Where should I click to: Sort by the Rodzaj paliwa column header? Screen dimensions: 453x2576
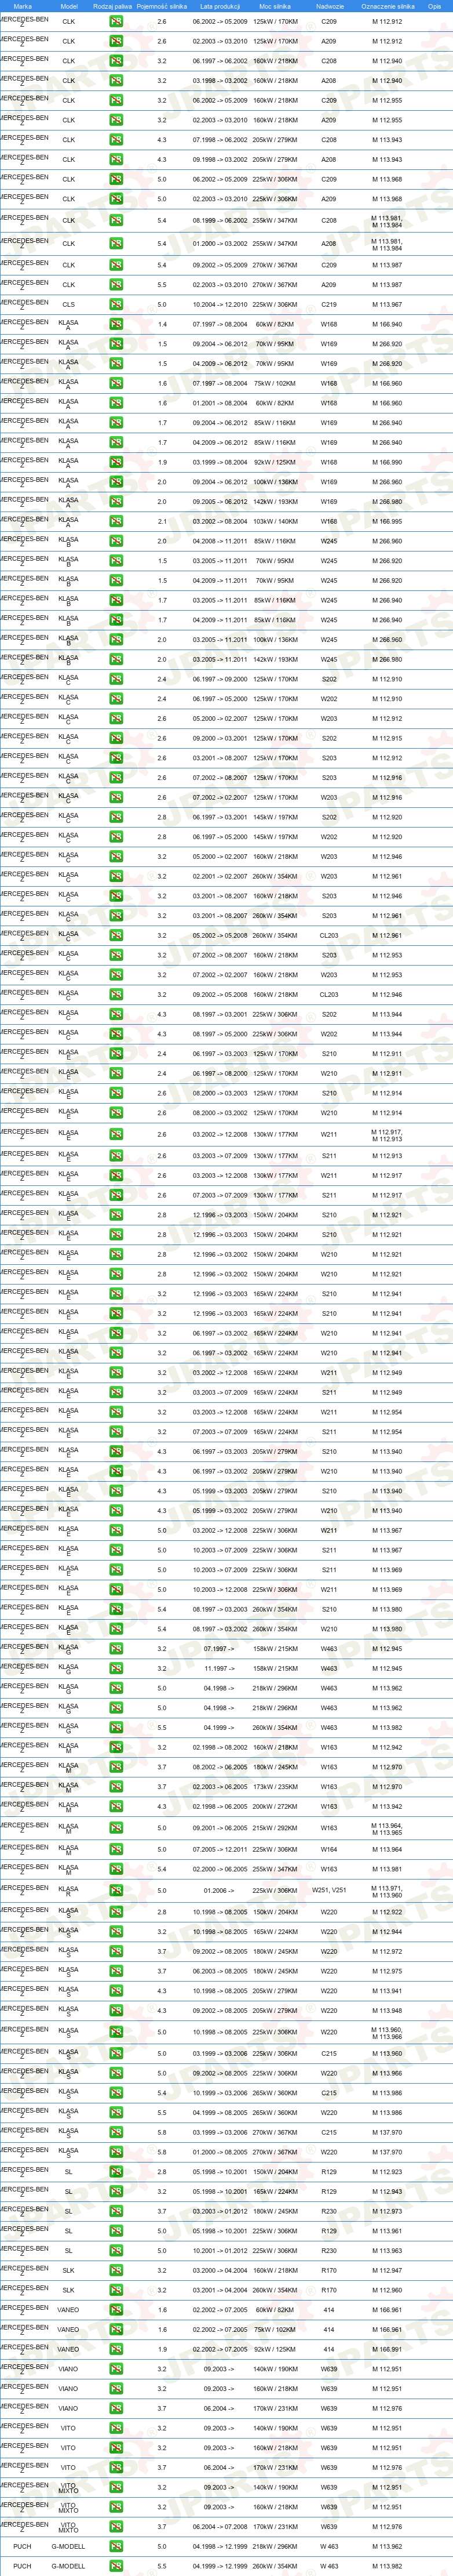112,6
